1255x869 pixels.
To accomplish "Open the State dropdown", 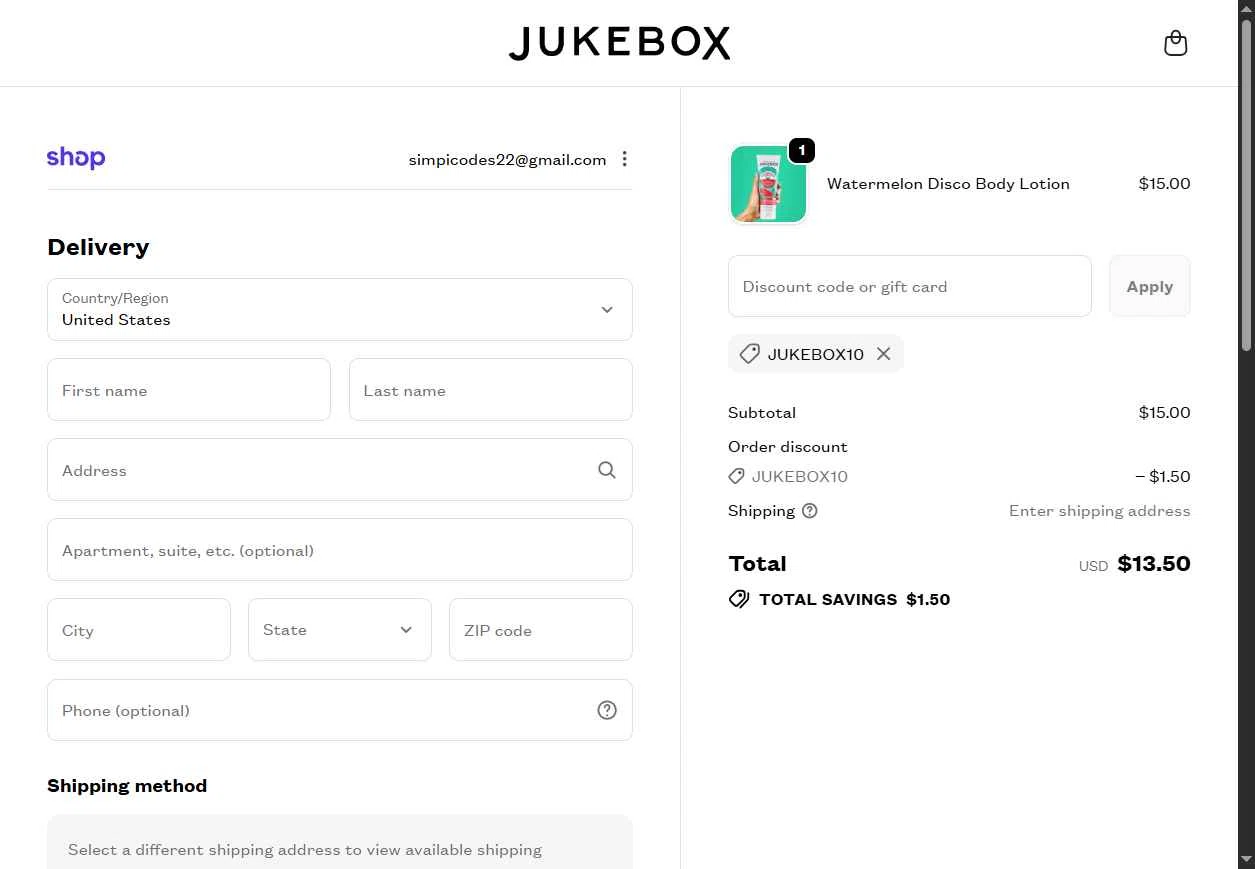I will 340,630.
